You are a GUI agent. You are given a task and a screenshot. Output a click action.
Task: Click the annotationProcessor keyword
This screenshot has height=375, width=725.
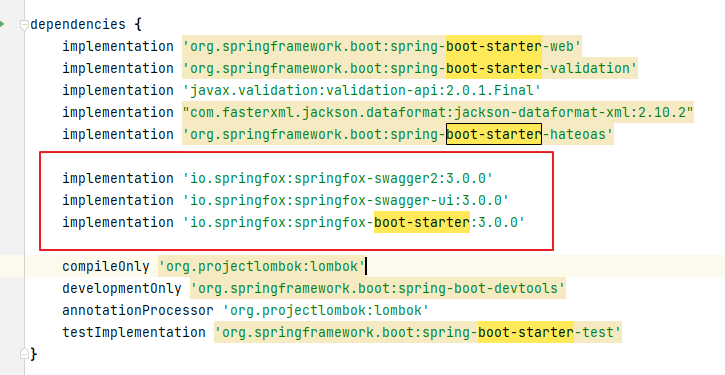pos(138,310)
